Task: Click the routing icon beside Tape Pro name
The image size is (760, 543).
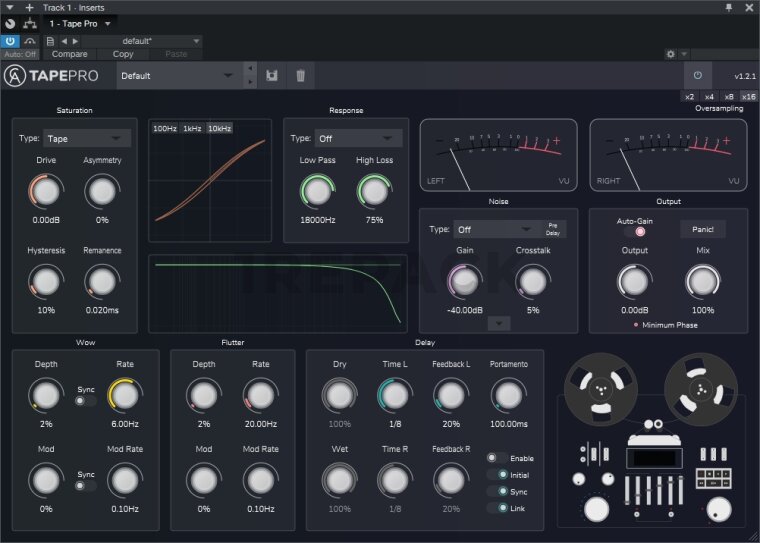Action: tap(29, 23)
